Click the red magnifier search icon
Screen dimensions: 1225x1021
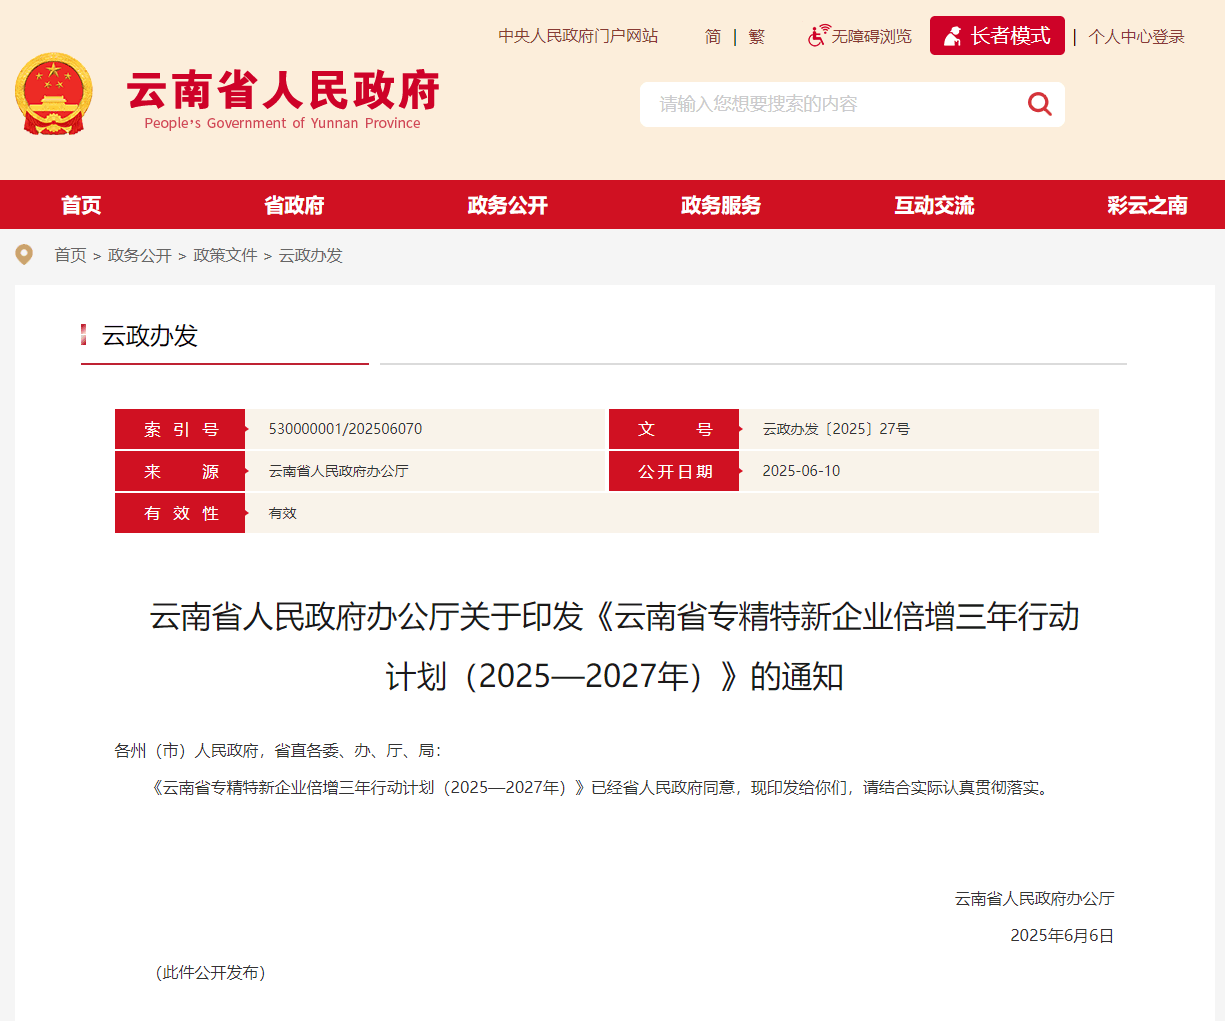point(1039,104)
